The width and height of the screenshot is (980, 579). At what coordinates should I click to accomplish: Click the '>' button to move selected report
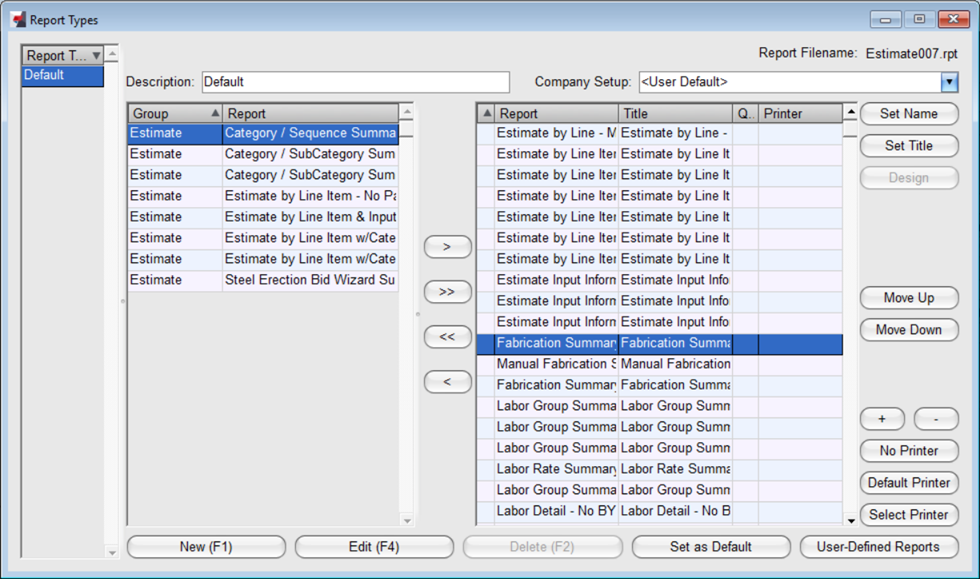coord(447,247)
